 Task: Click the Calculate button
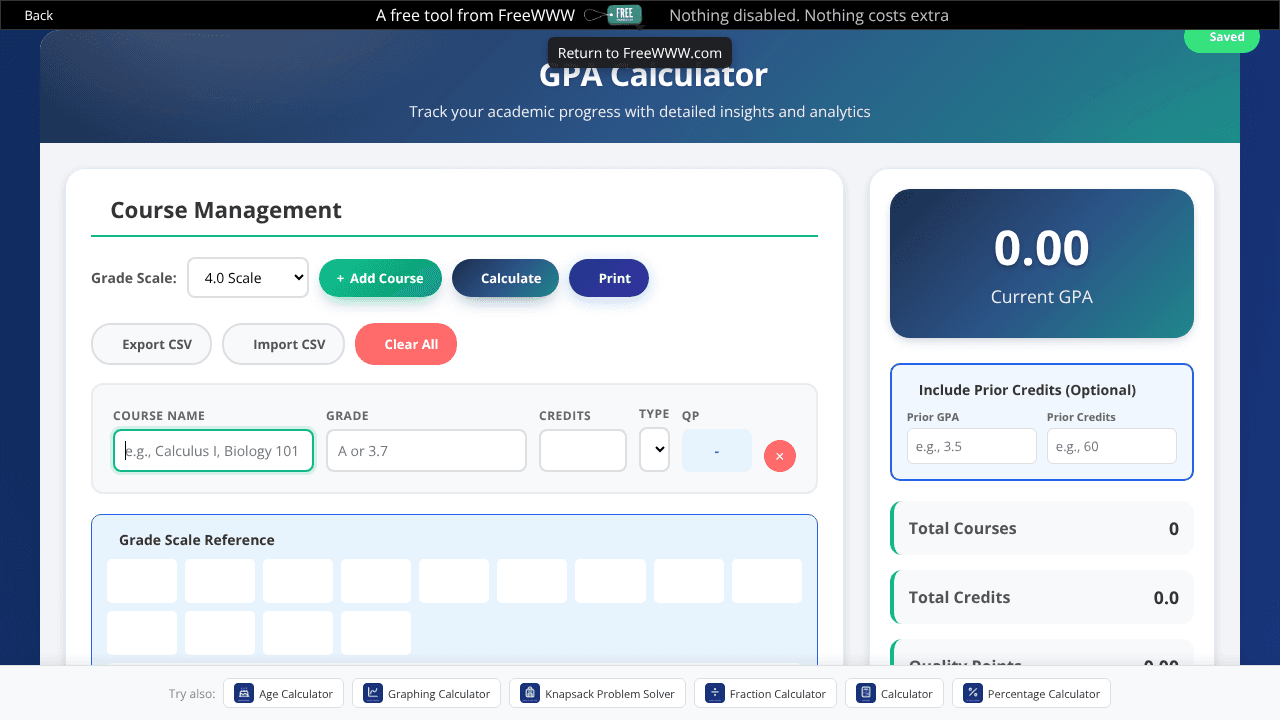[x=505, y=278]
